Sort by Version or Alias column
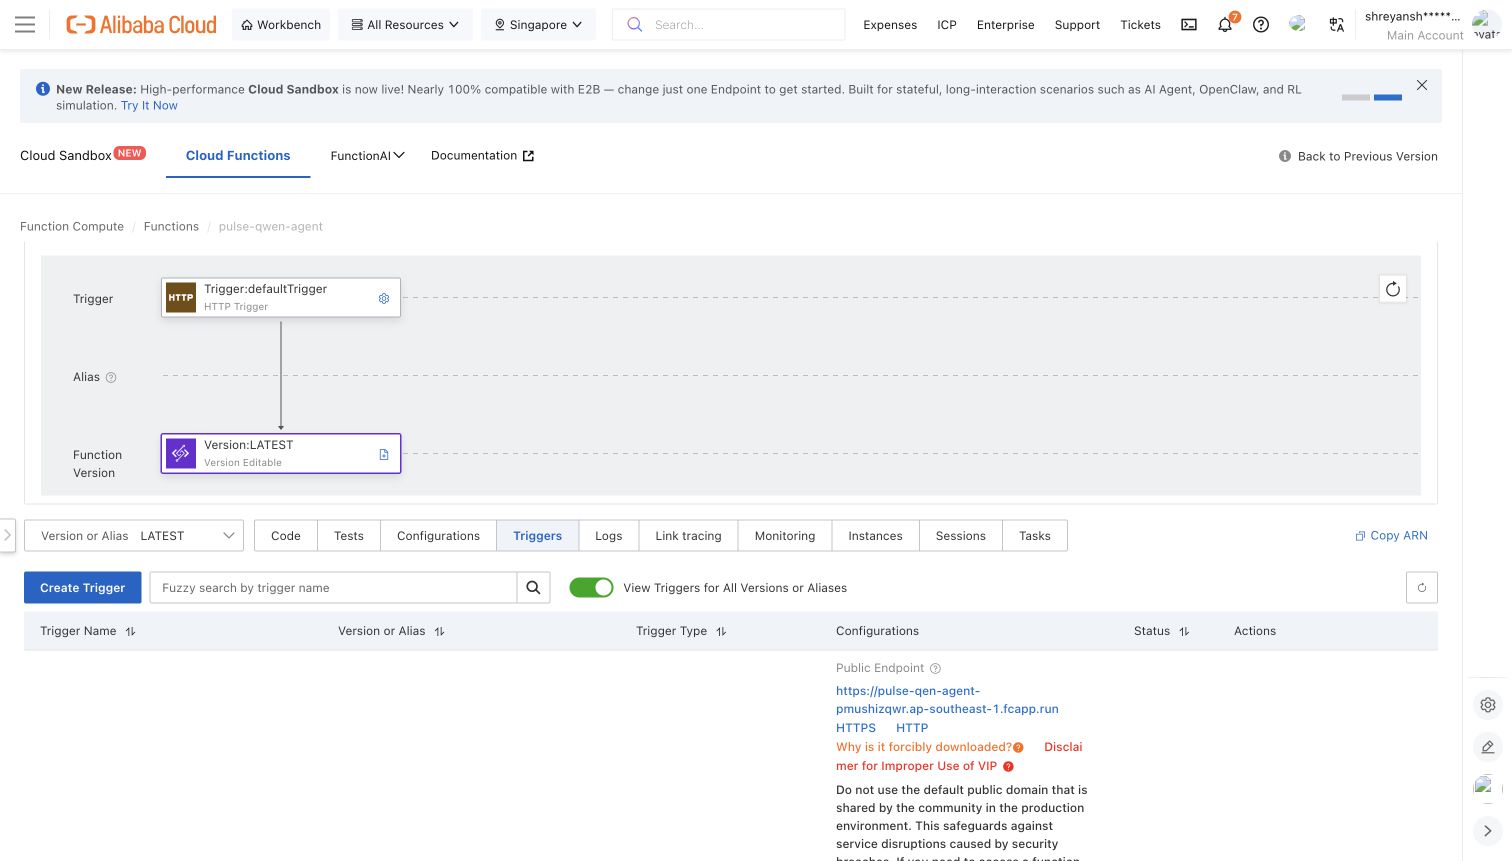The height and width of the screenshot is (861, 1512). pyautogui.click(x=439, y=631)
